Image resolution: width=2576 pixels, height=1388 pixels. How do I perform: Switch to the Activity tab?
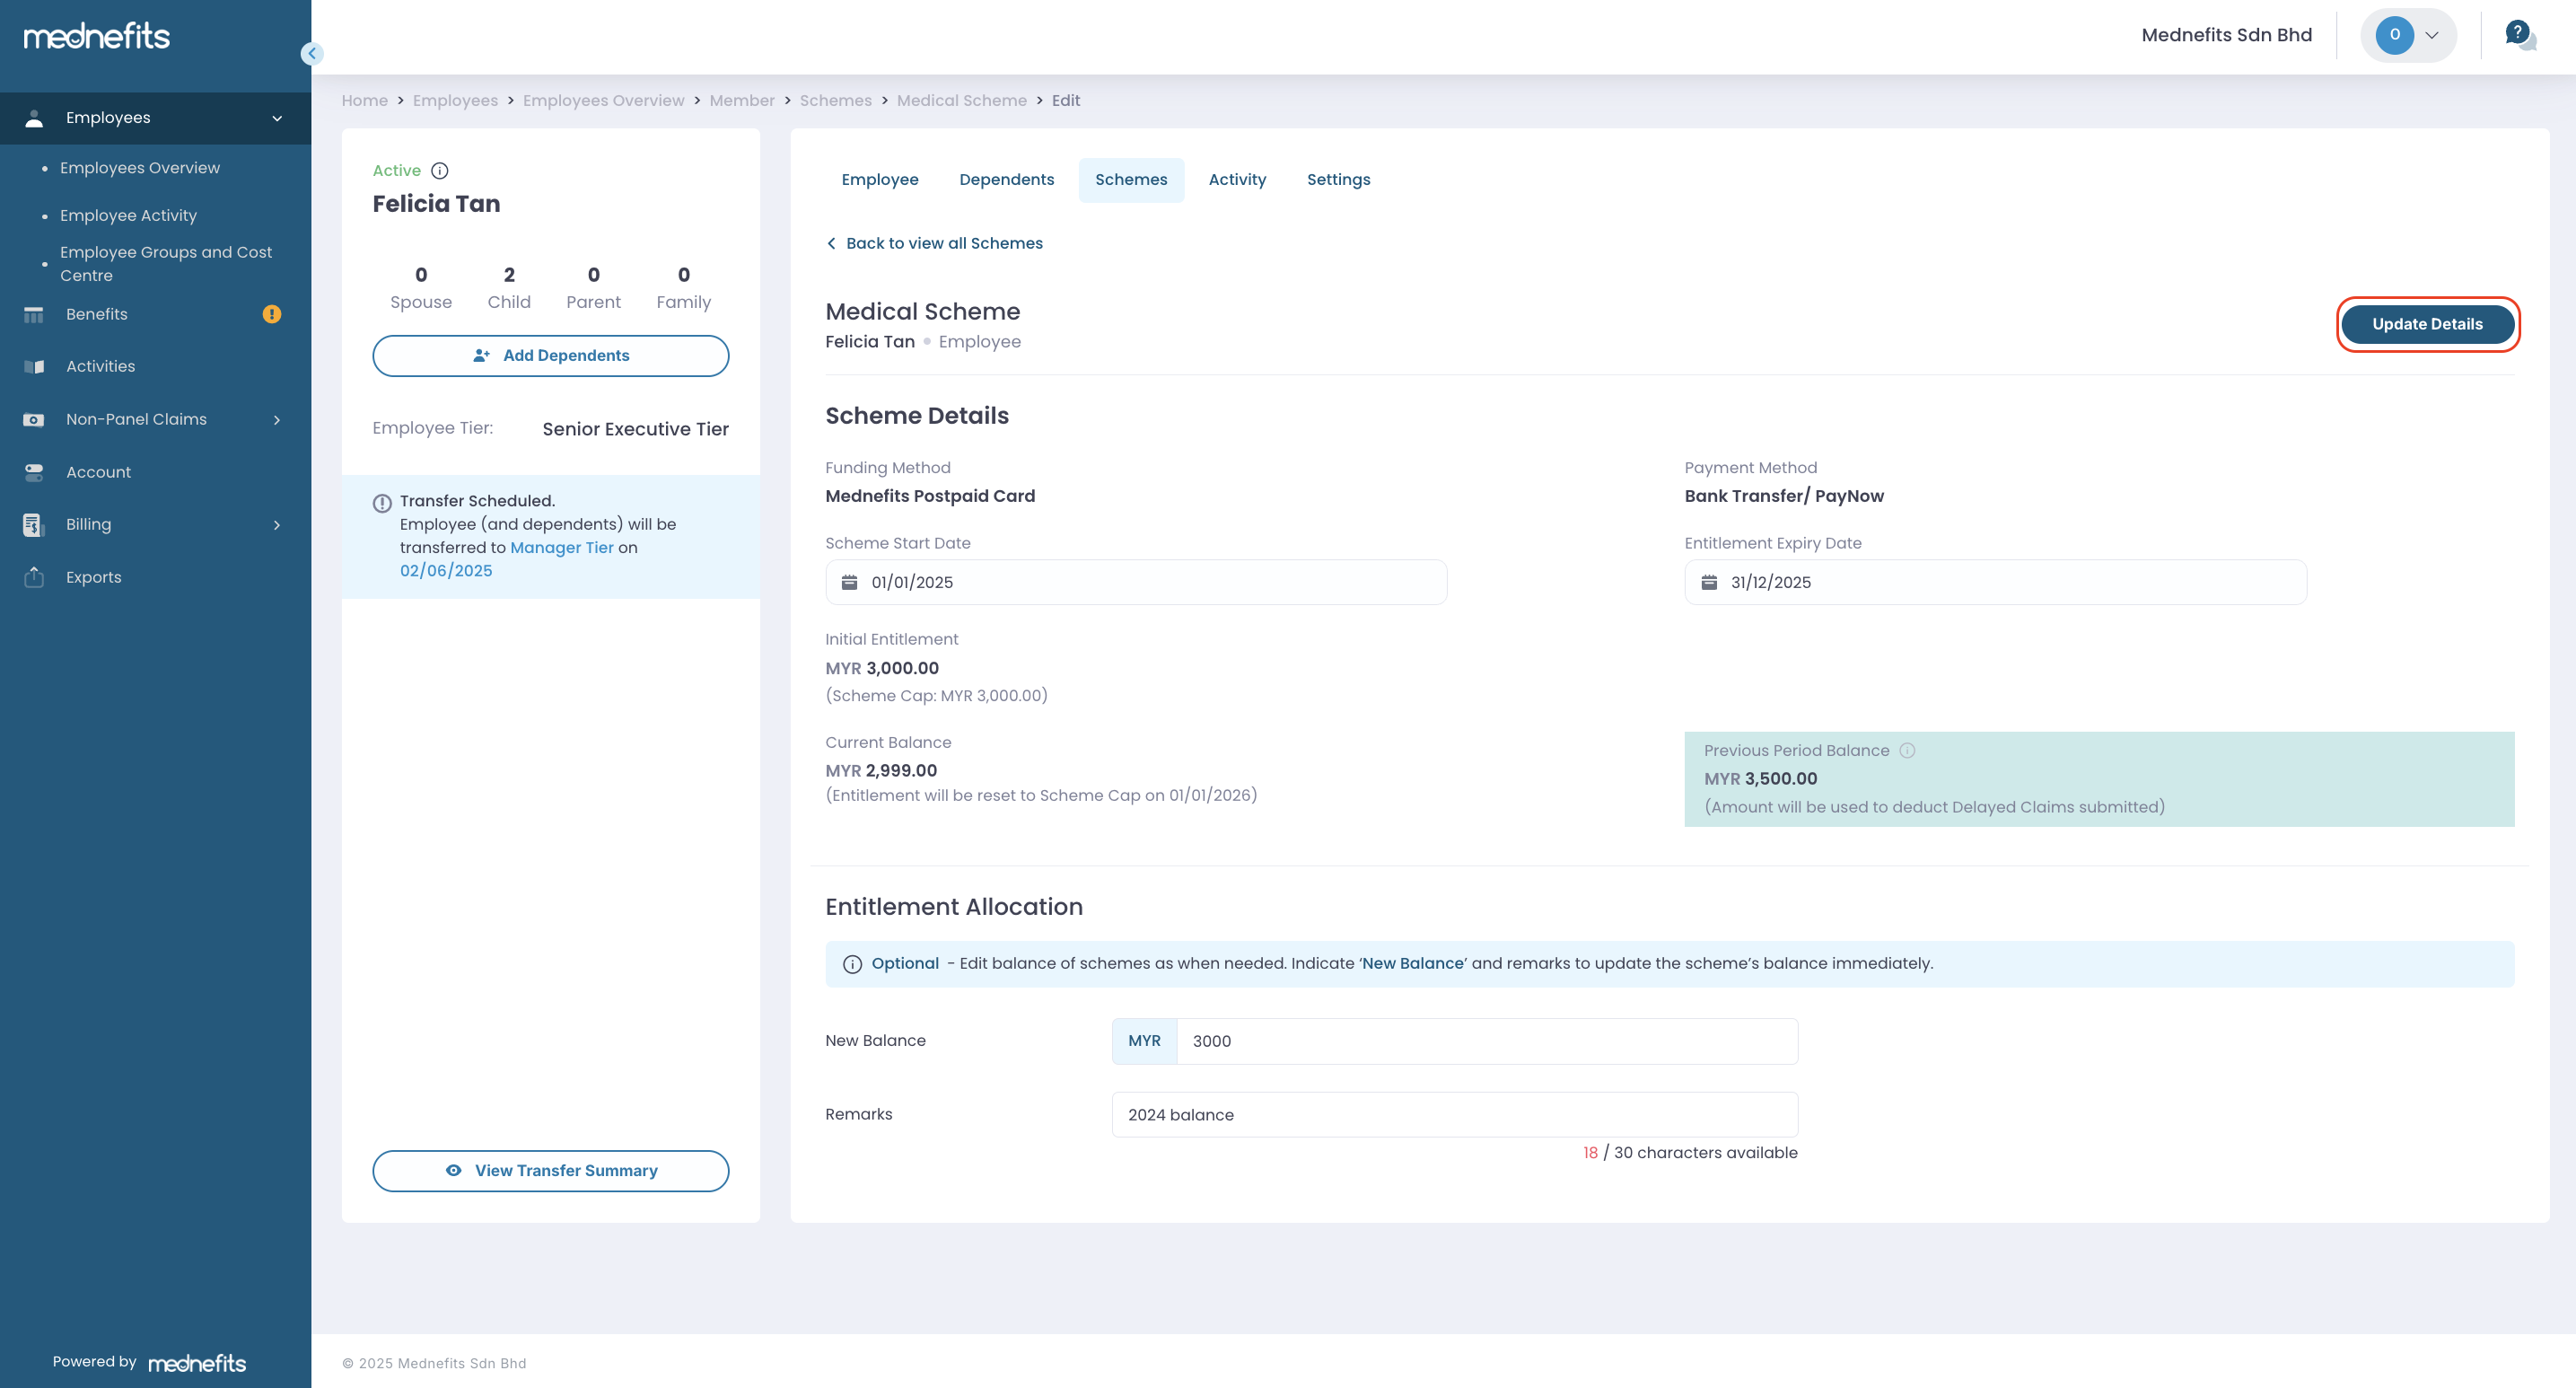[x=1236, y=180]
